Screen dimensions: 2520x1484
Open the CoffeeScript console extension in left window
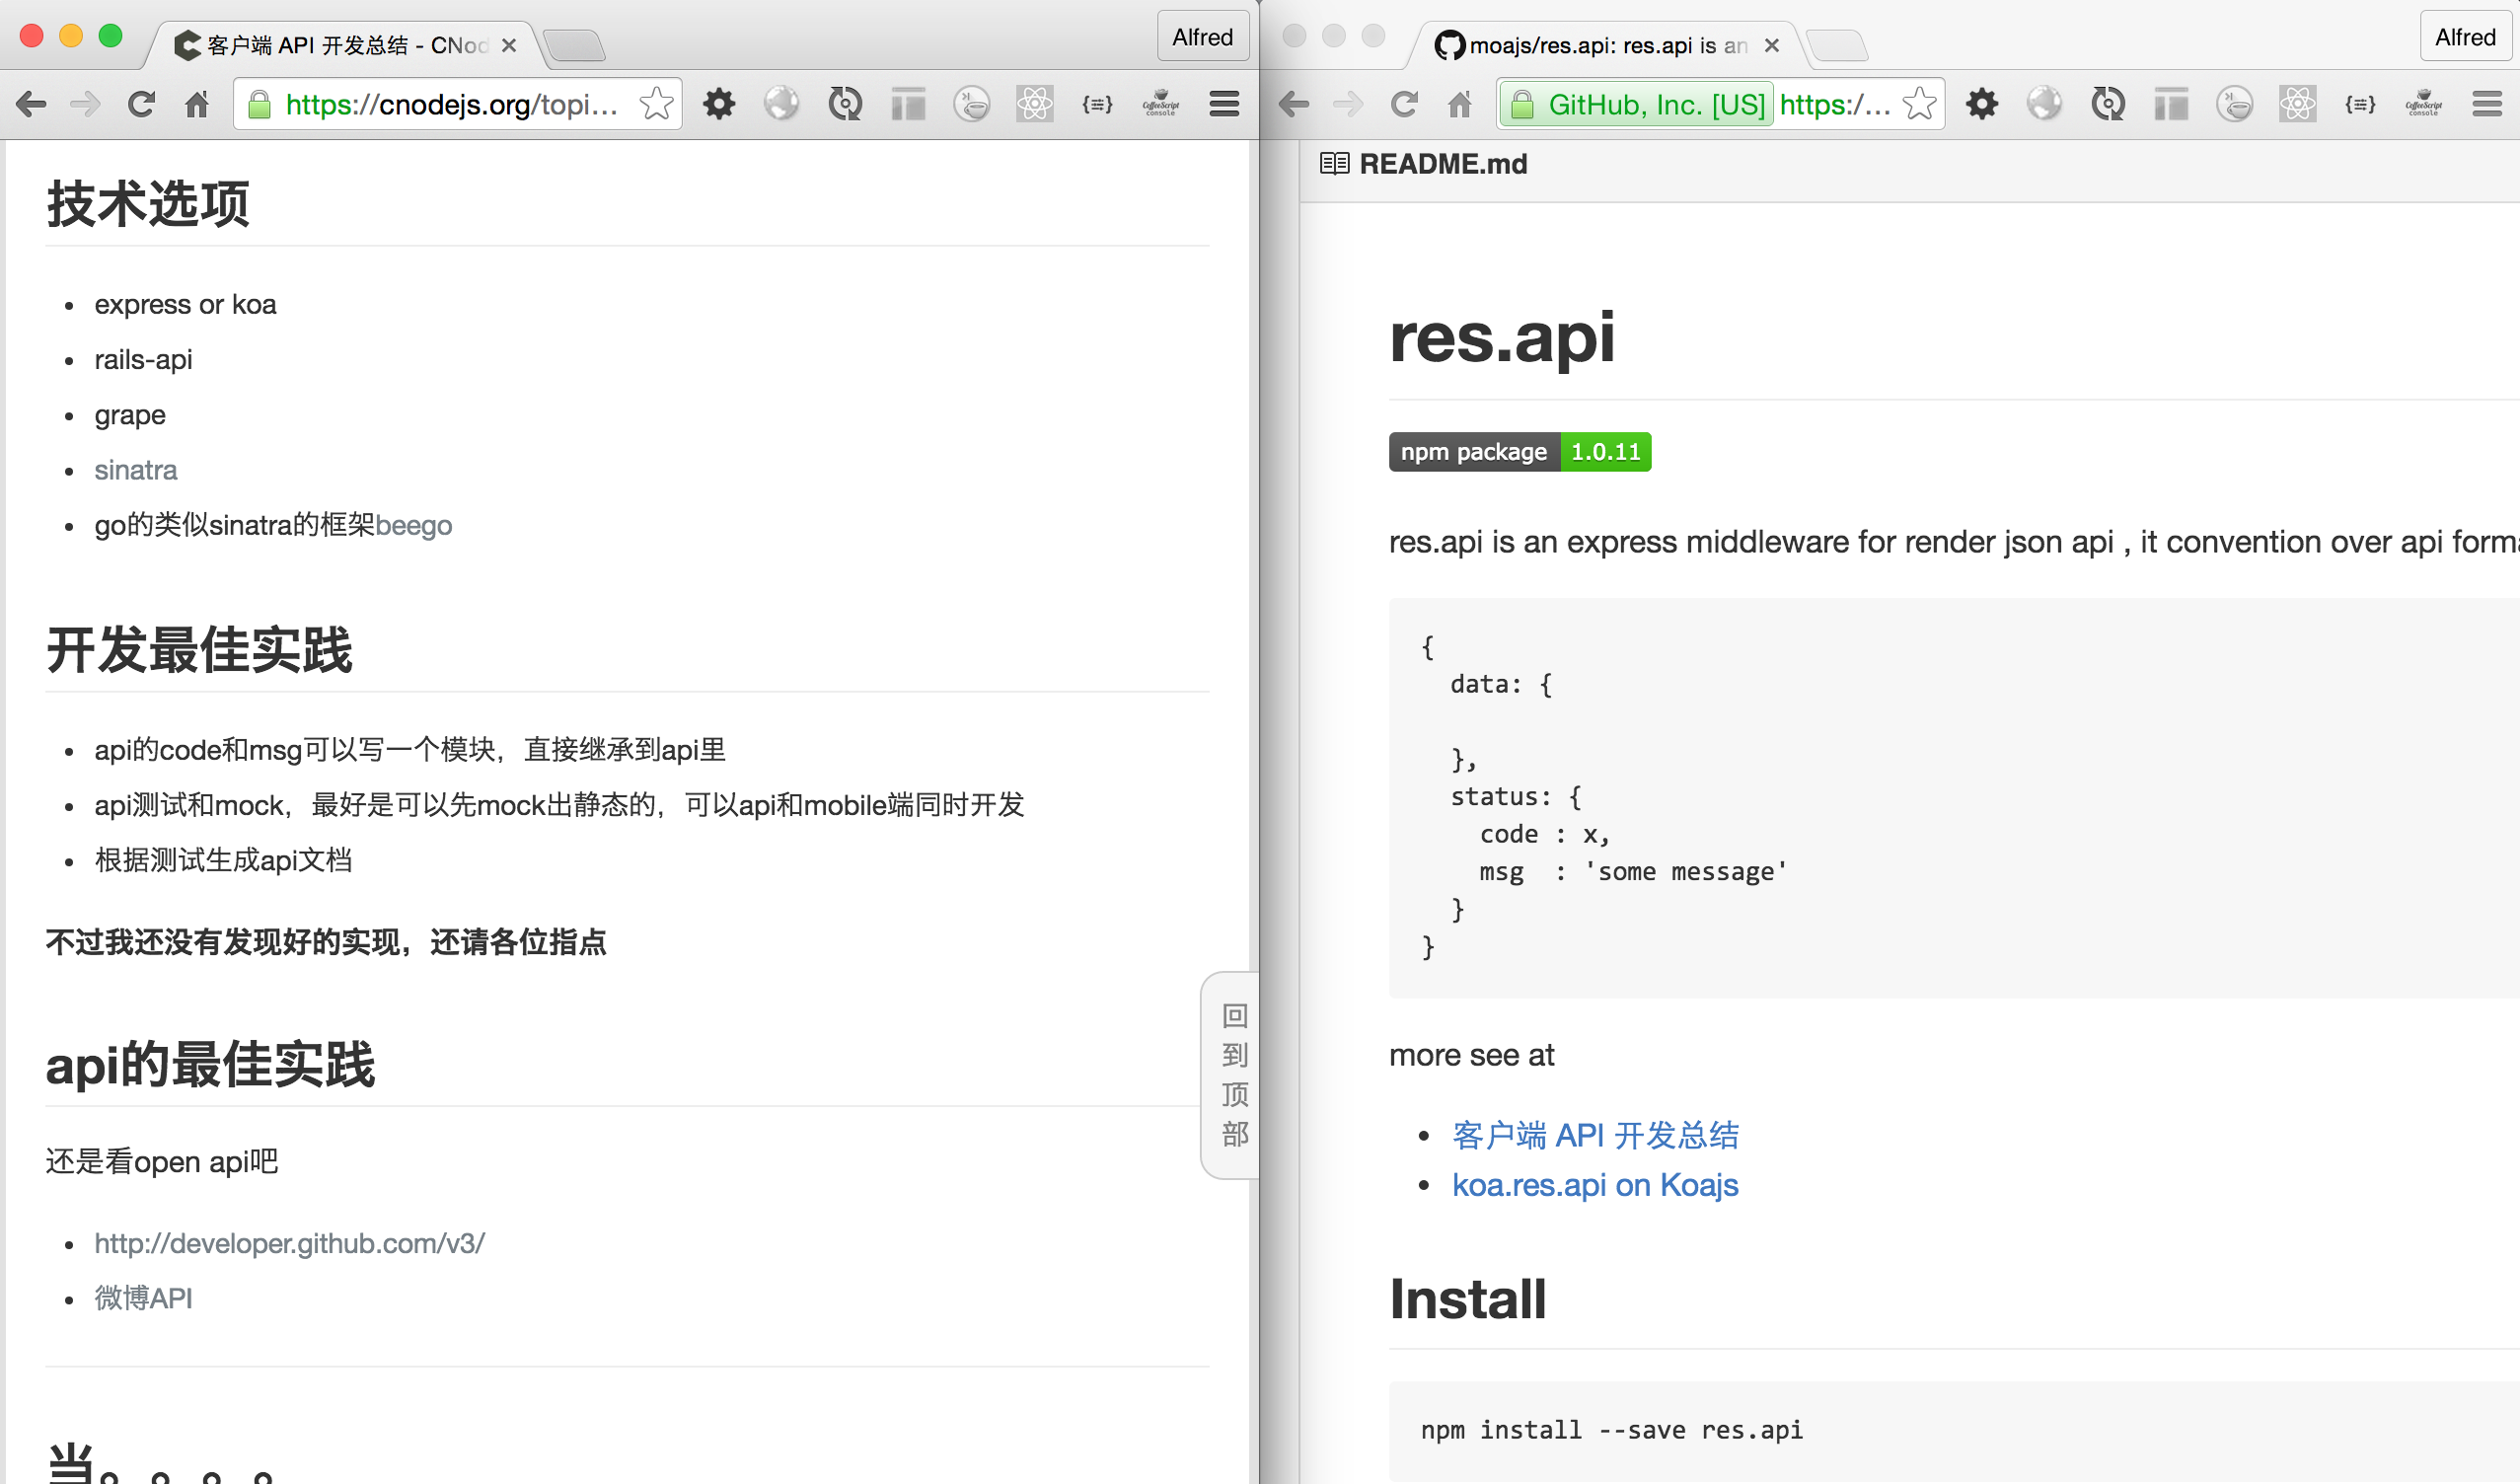[x=1160, y=104]
